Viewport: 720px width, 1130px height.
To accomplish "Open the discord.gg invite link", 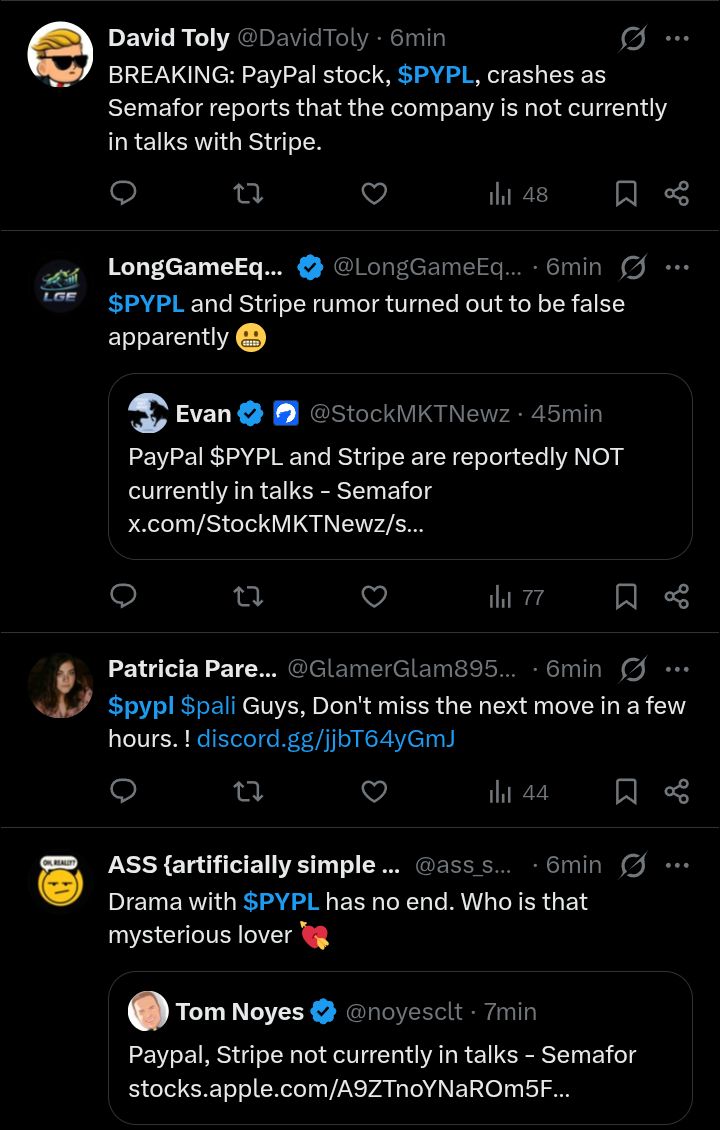I will [326, 739].
